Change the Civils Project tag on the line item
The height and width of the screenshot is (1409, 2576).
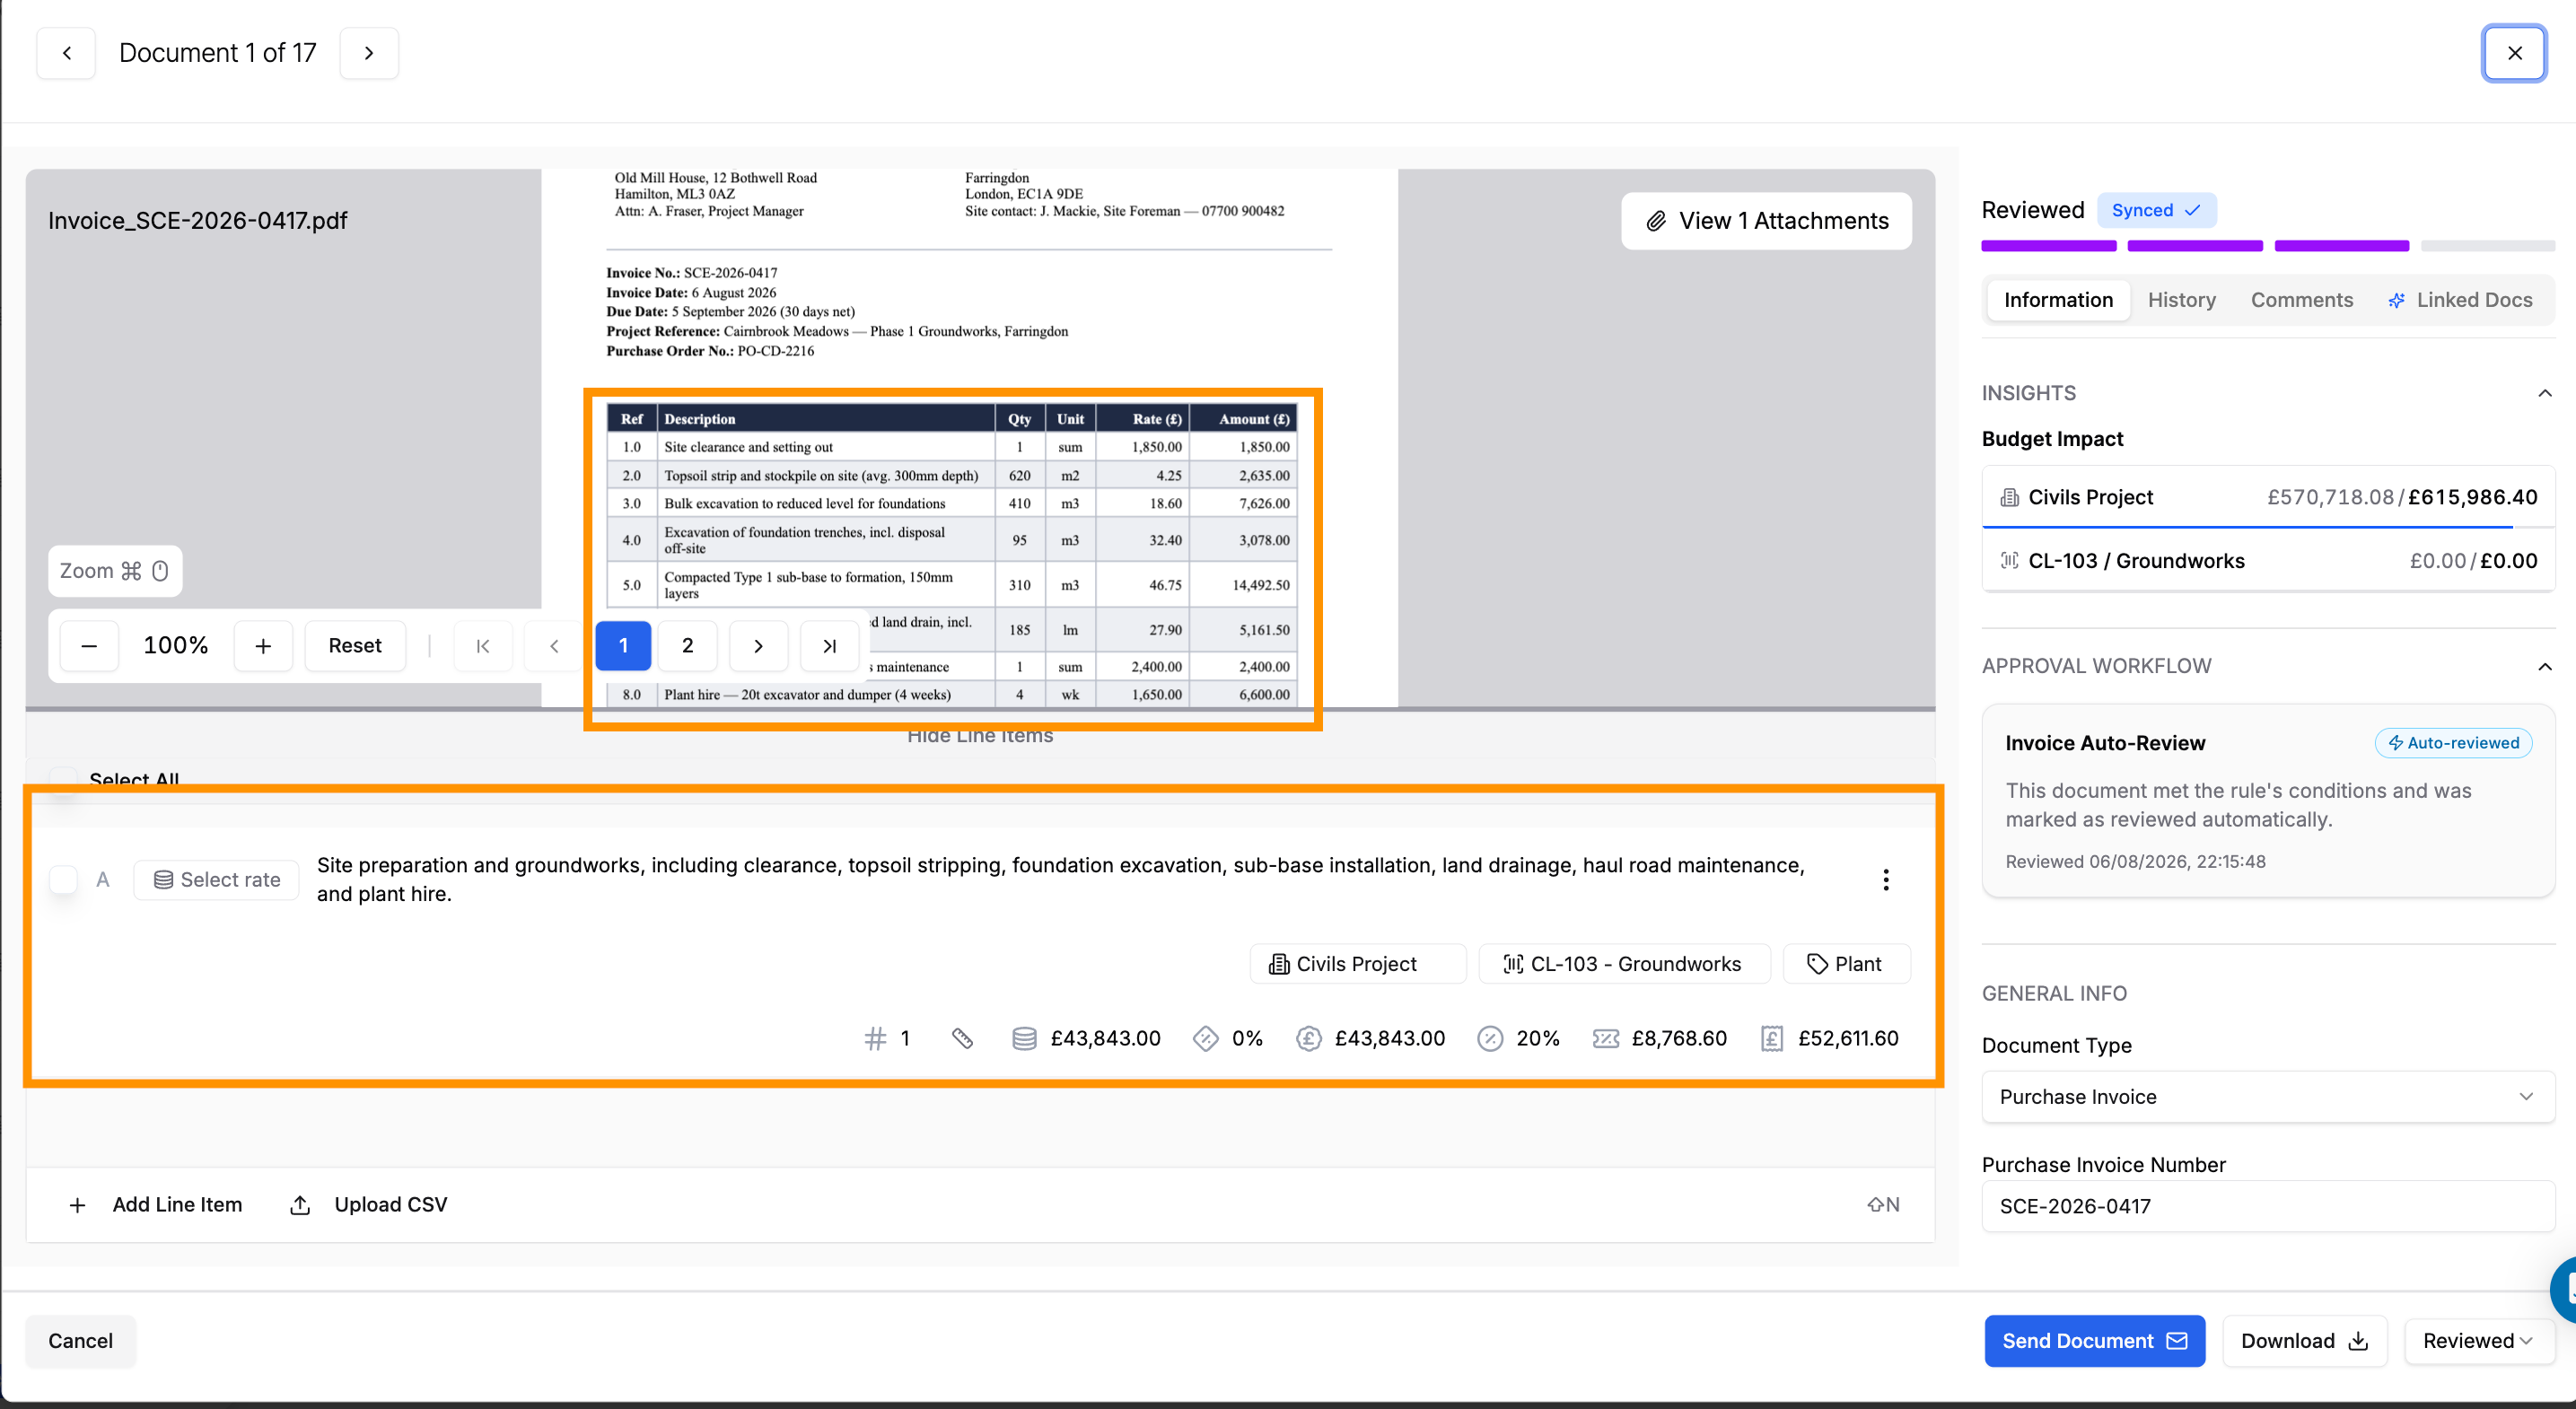(1358, 964)
